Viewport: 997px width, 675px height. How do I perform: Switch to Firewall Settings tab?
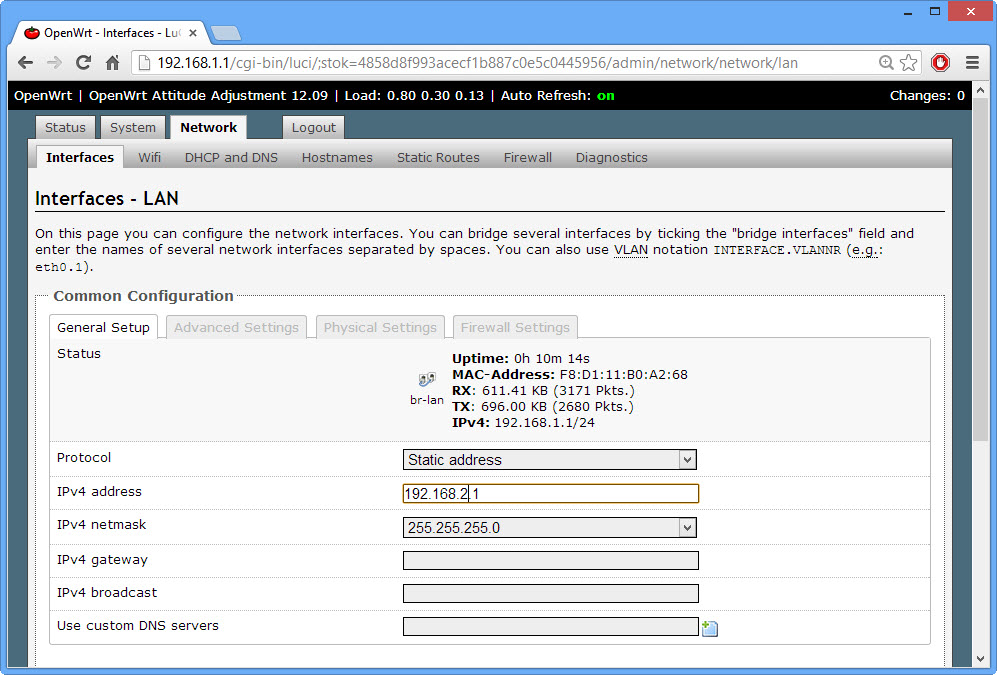(515, 327)
